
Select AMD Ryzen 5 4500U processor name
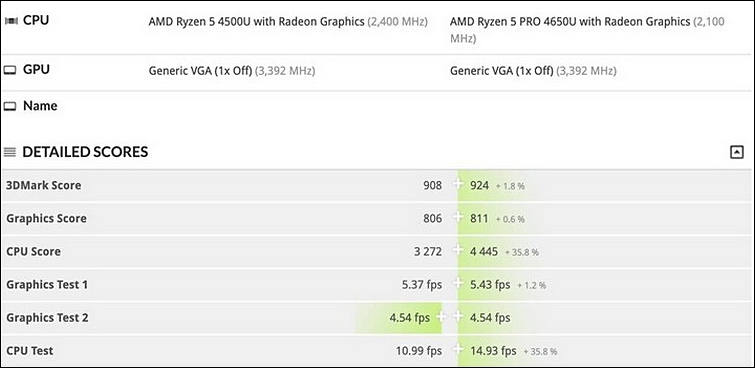coord(256,22)
